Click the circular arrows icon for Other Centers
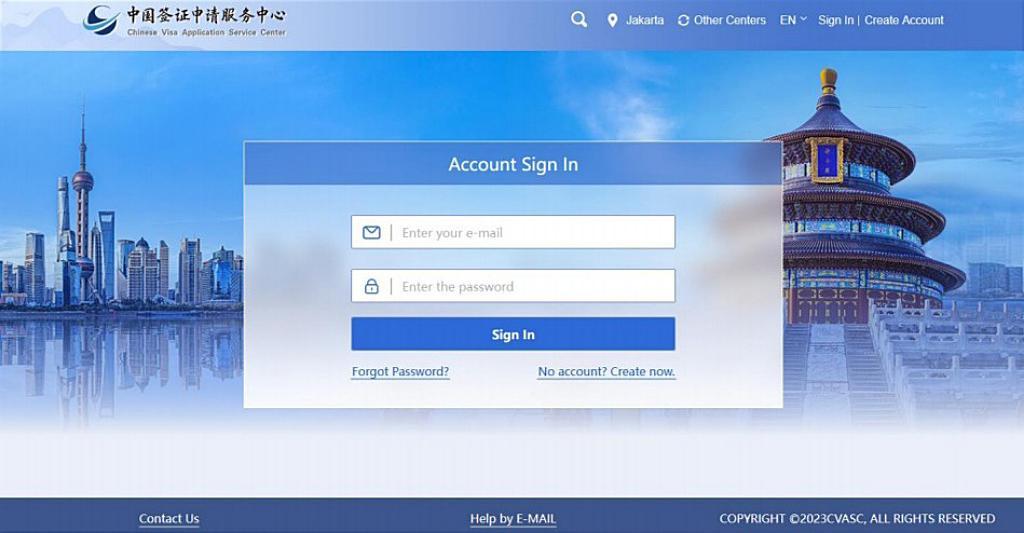Image resolution: width=1024 pixels, height=533 pixels. click(x=683, y=21)
